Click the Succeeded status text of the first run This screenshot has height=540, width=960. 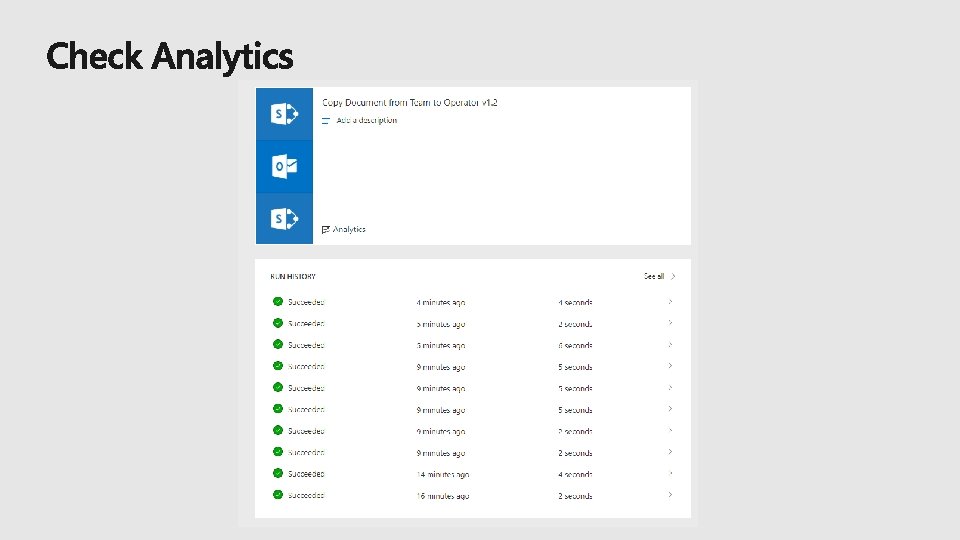click(x=306, y=302)
